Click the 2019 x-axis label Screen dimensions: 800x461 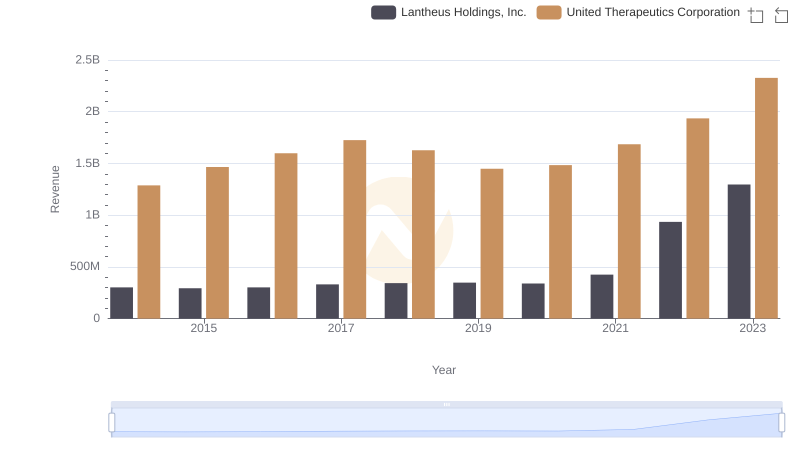point(478,328)
